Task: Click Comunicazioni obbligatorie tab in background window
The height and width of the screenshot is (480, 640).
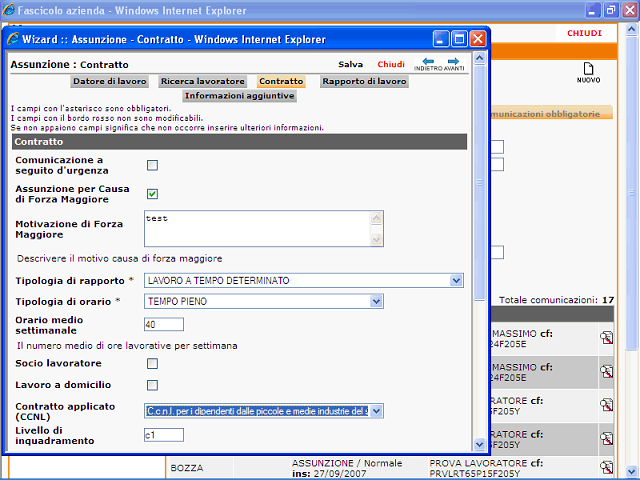Action: point(551,113)
